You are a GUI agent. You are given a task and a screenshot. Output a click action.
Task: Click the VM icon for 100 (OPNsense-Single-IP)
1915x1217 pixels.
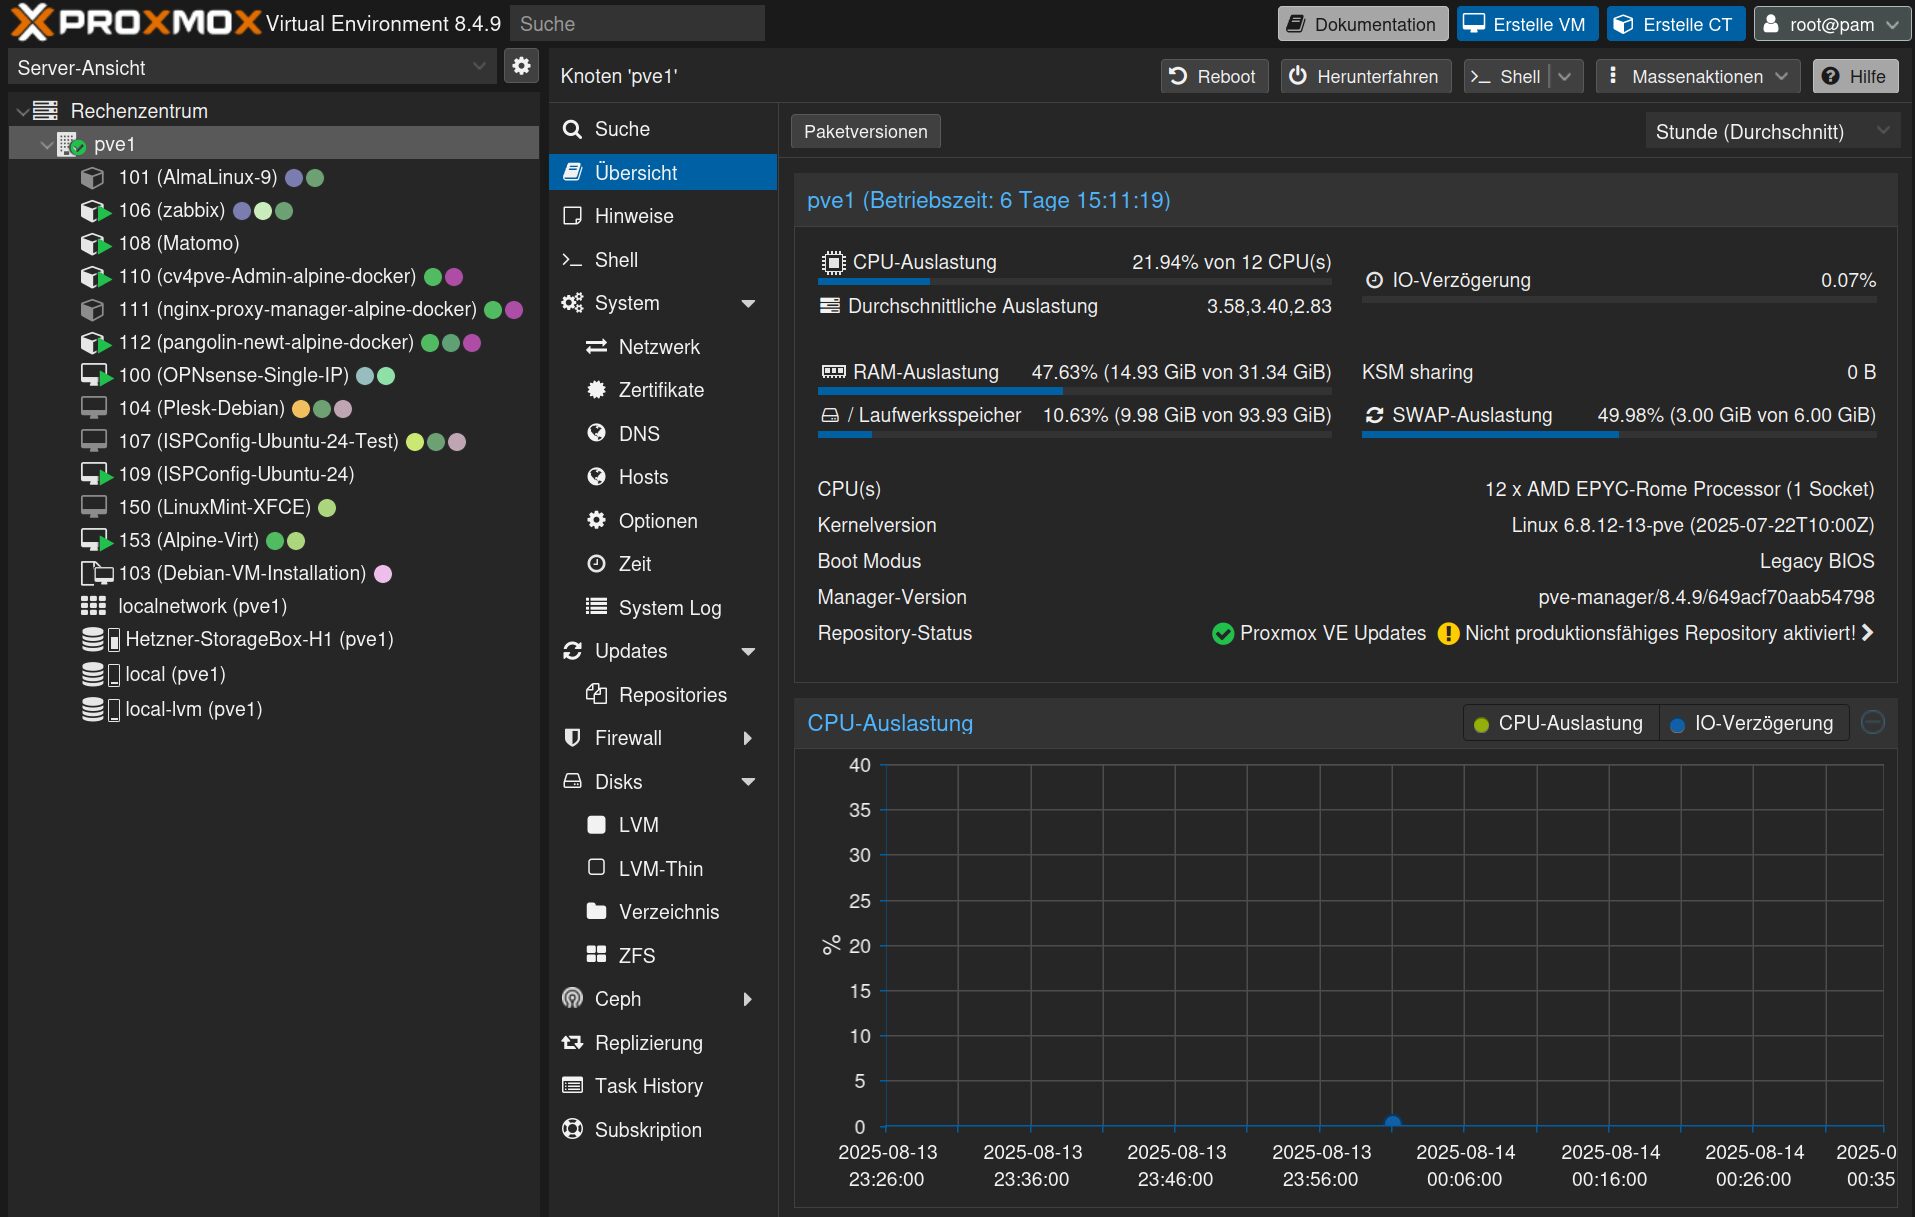pos(95,375)
